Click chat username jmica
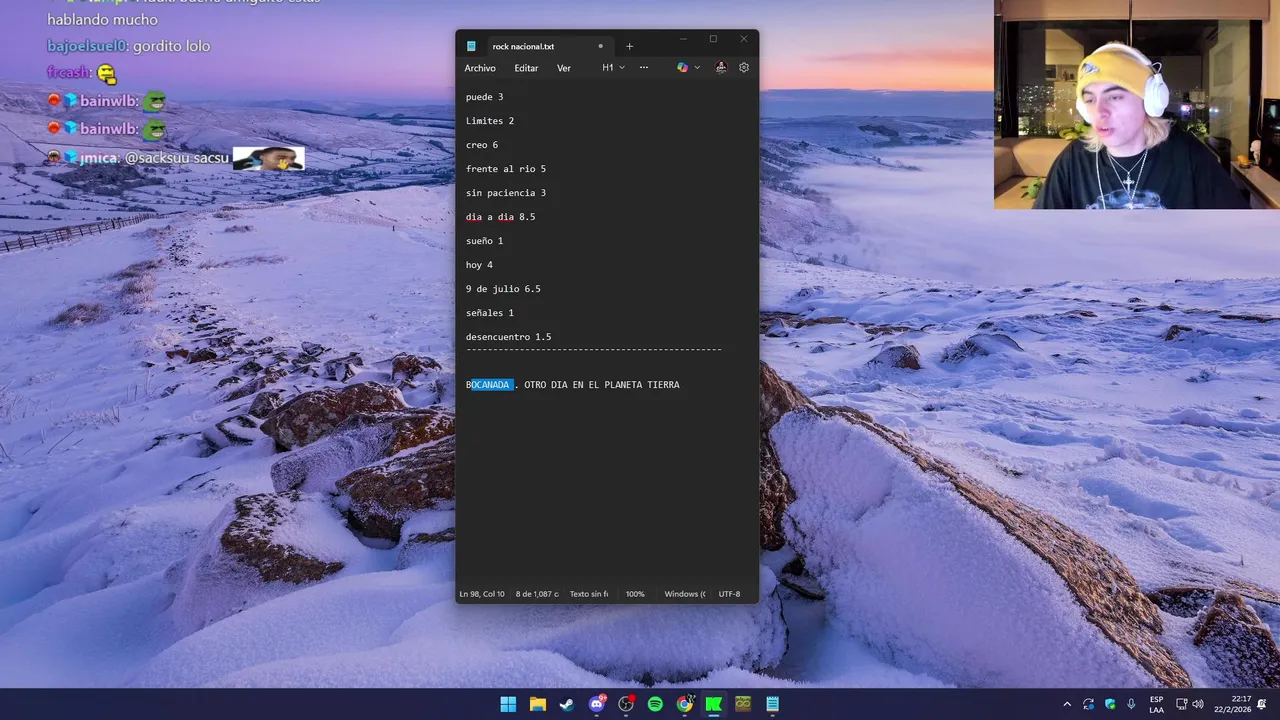Screen dimensions: 1280x720 [98, 158]
